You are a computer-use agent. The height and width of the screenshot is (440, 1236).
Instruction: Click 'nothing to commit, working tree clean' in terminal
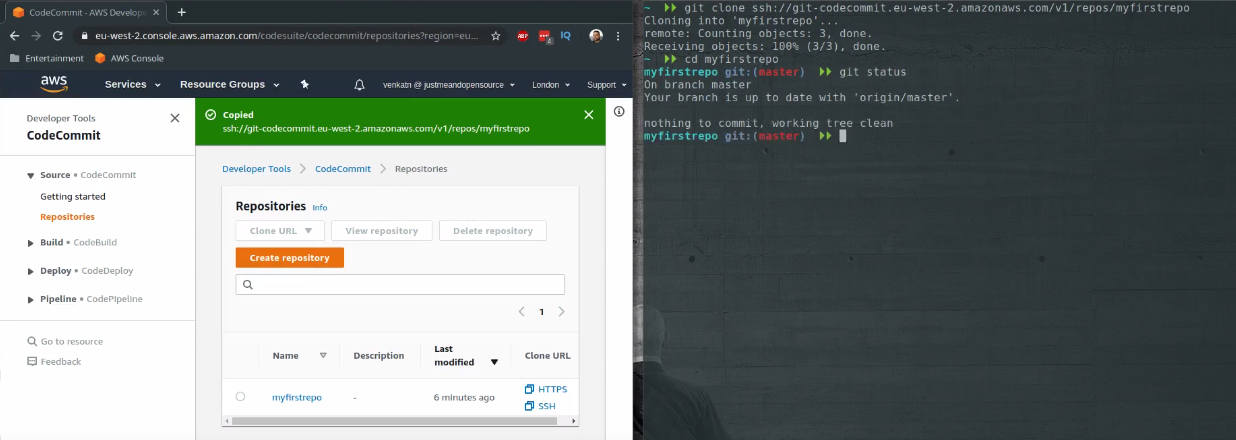768,123
